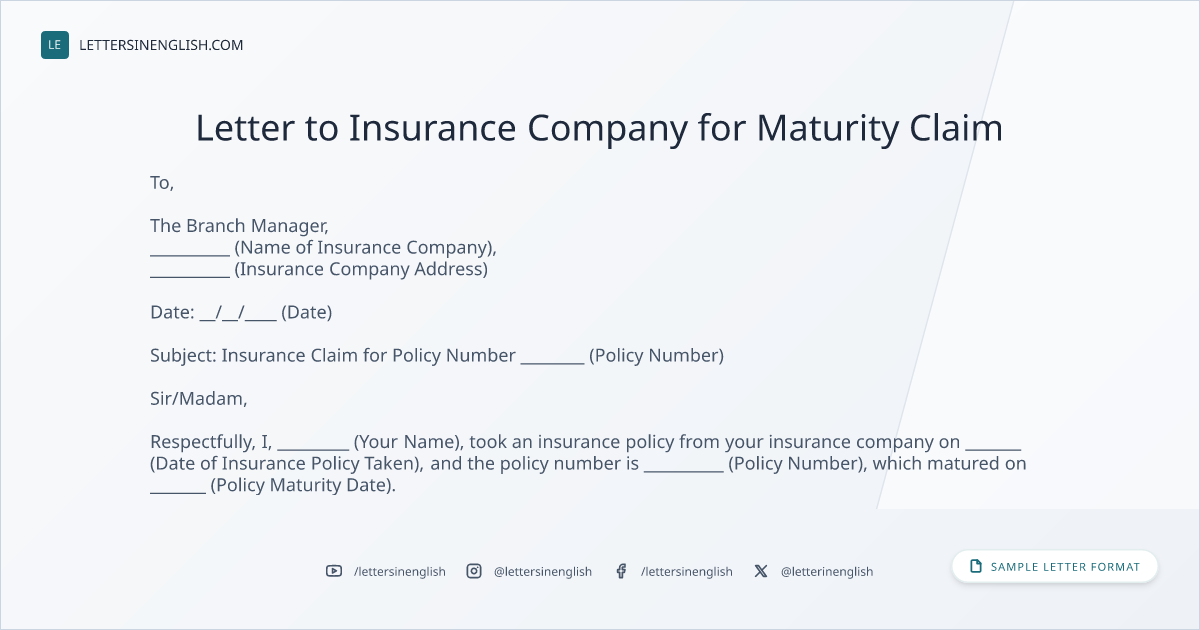The image size is (1200, 630).
Task: Click the letter title heading
Action: [599, 128]
